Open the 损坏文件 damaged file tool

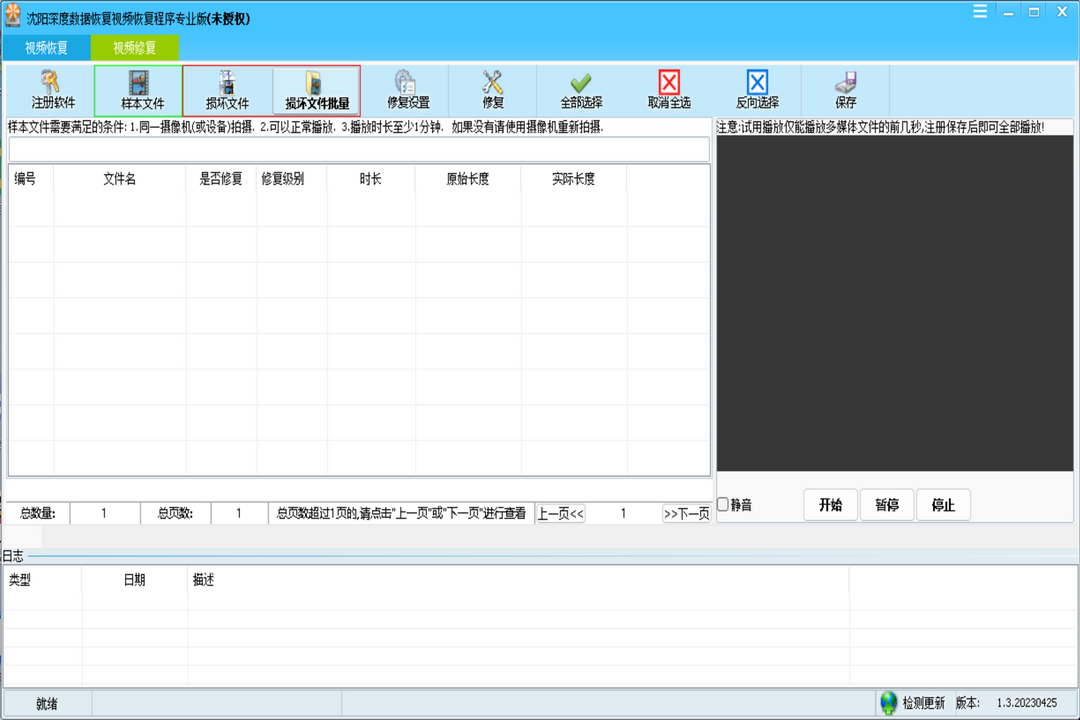227,89
